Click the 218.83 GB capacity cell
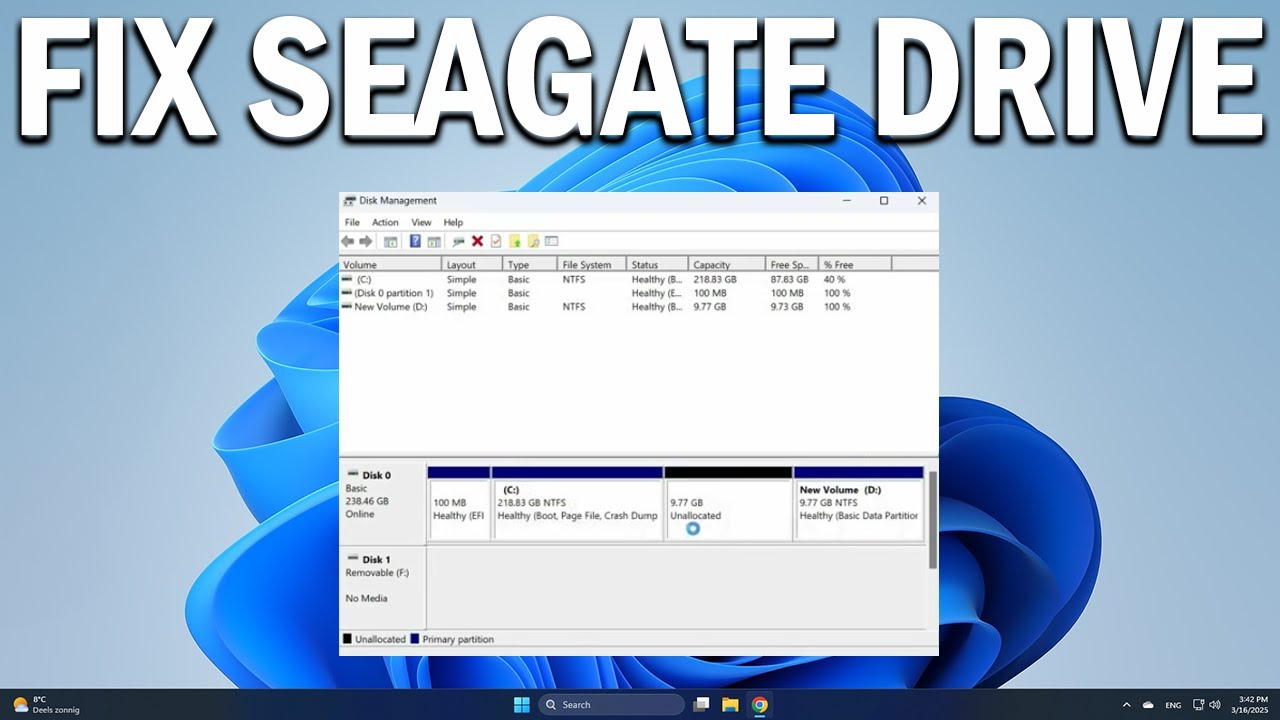This screenshot has height=720, width=1280. (x=715, y=280)
